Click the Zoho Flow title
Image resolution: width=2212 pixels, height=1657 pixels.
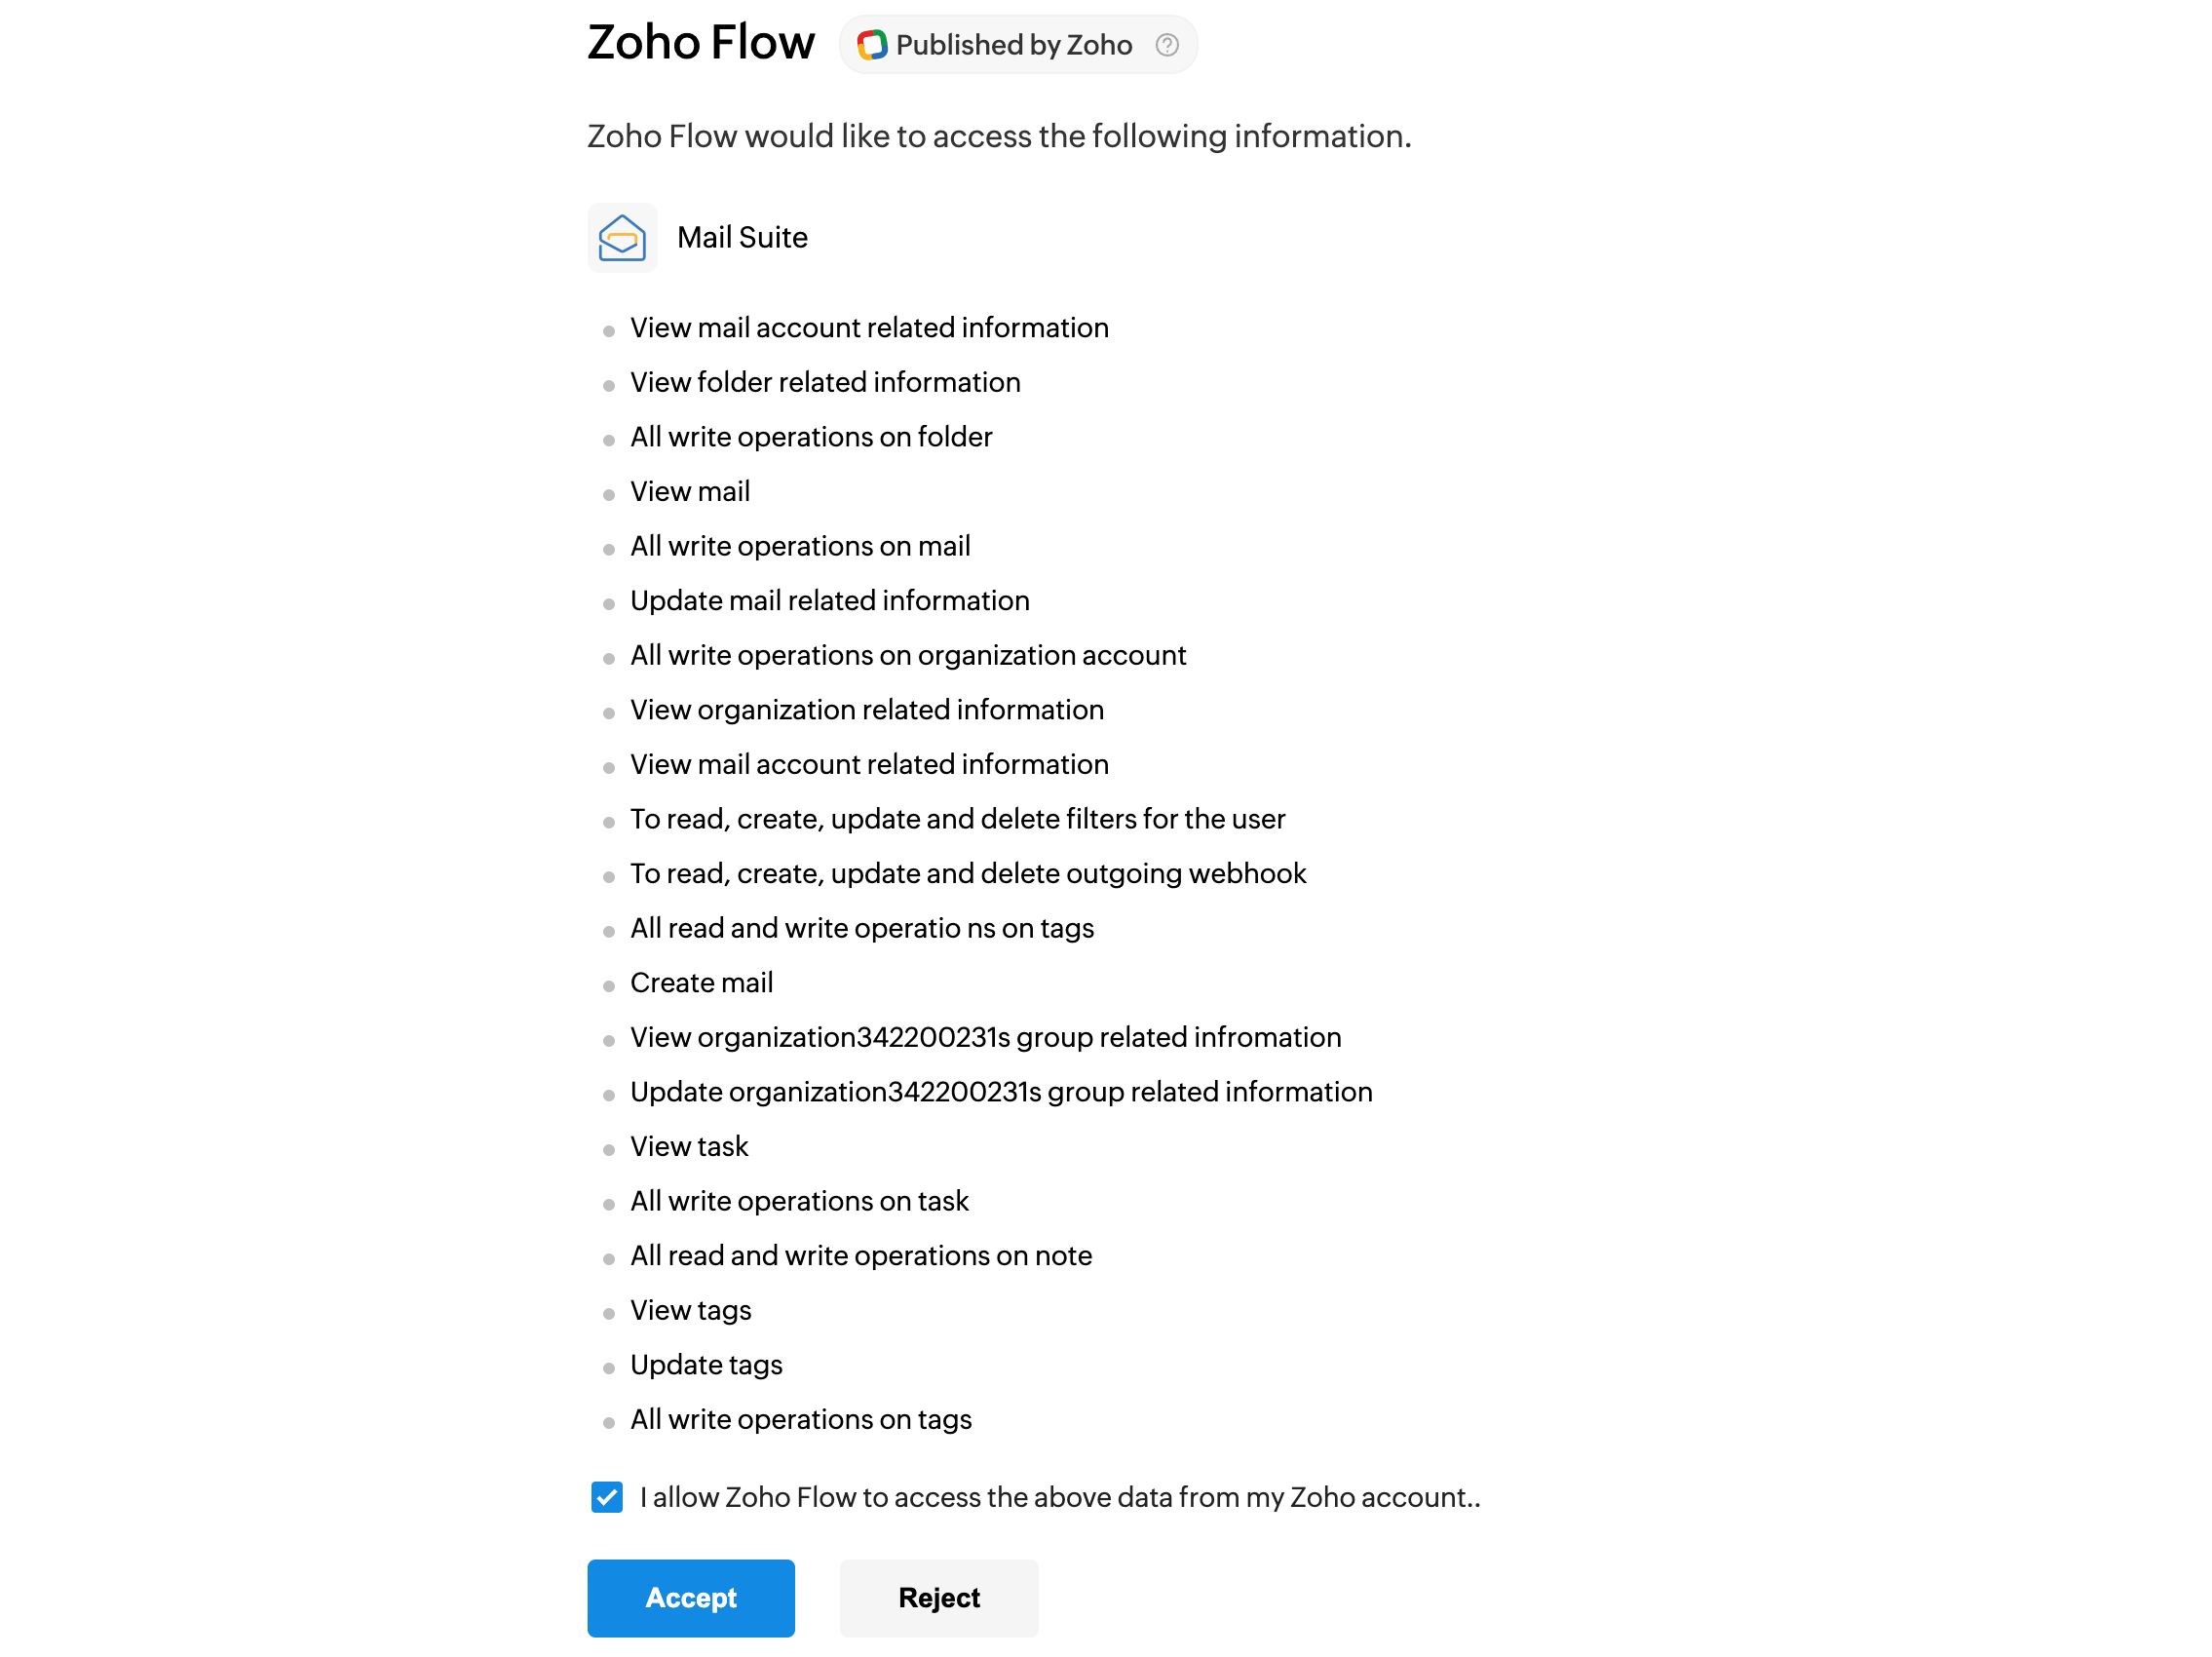[x=700, y=42]
